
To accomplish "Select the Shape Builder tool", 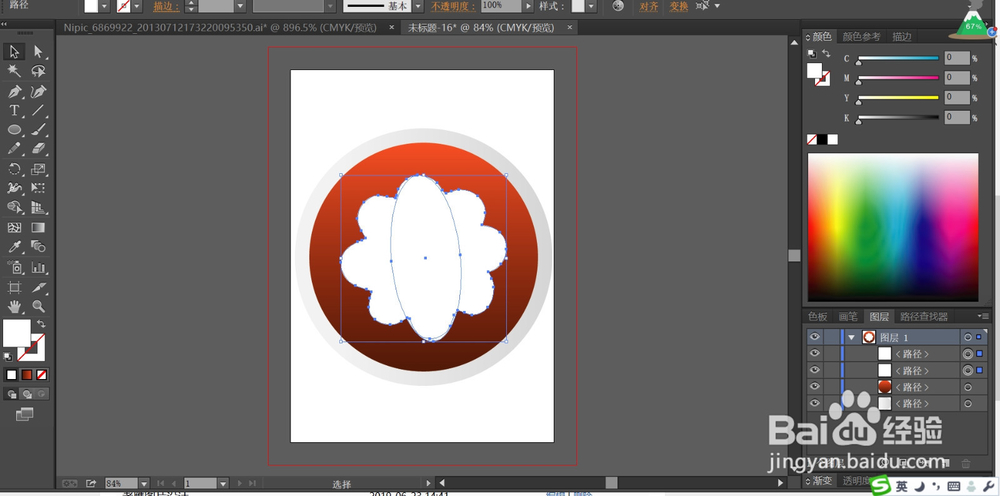I will [x=14, y=207].
